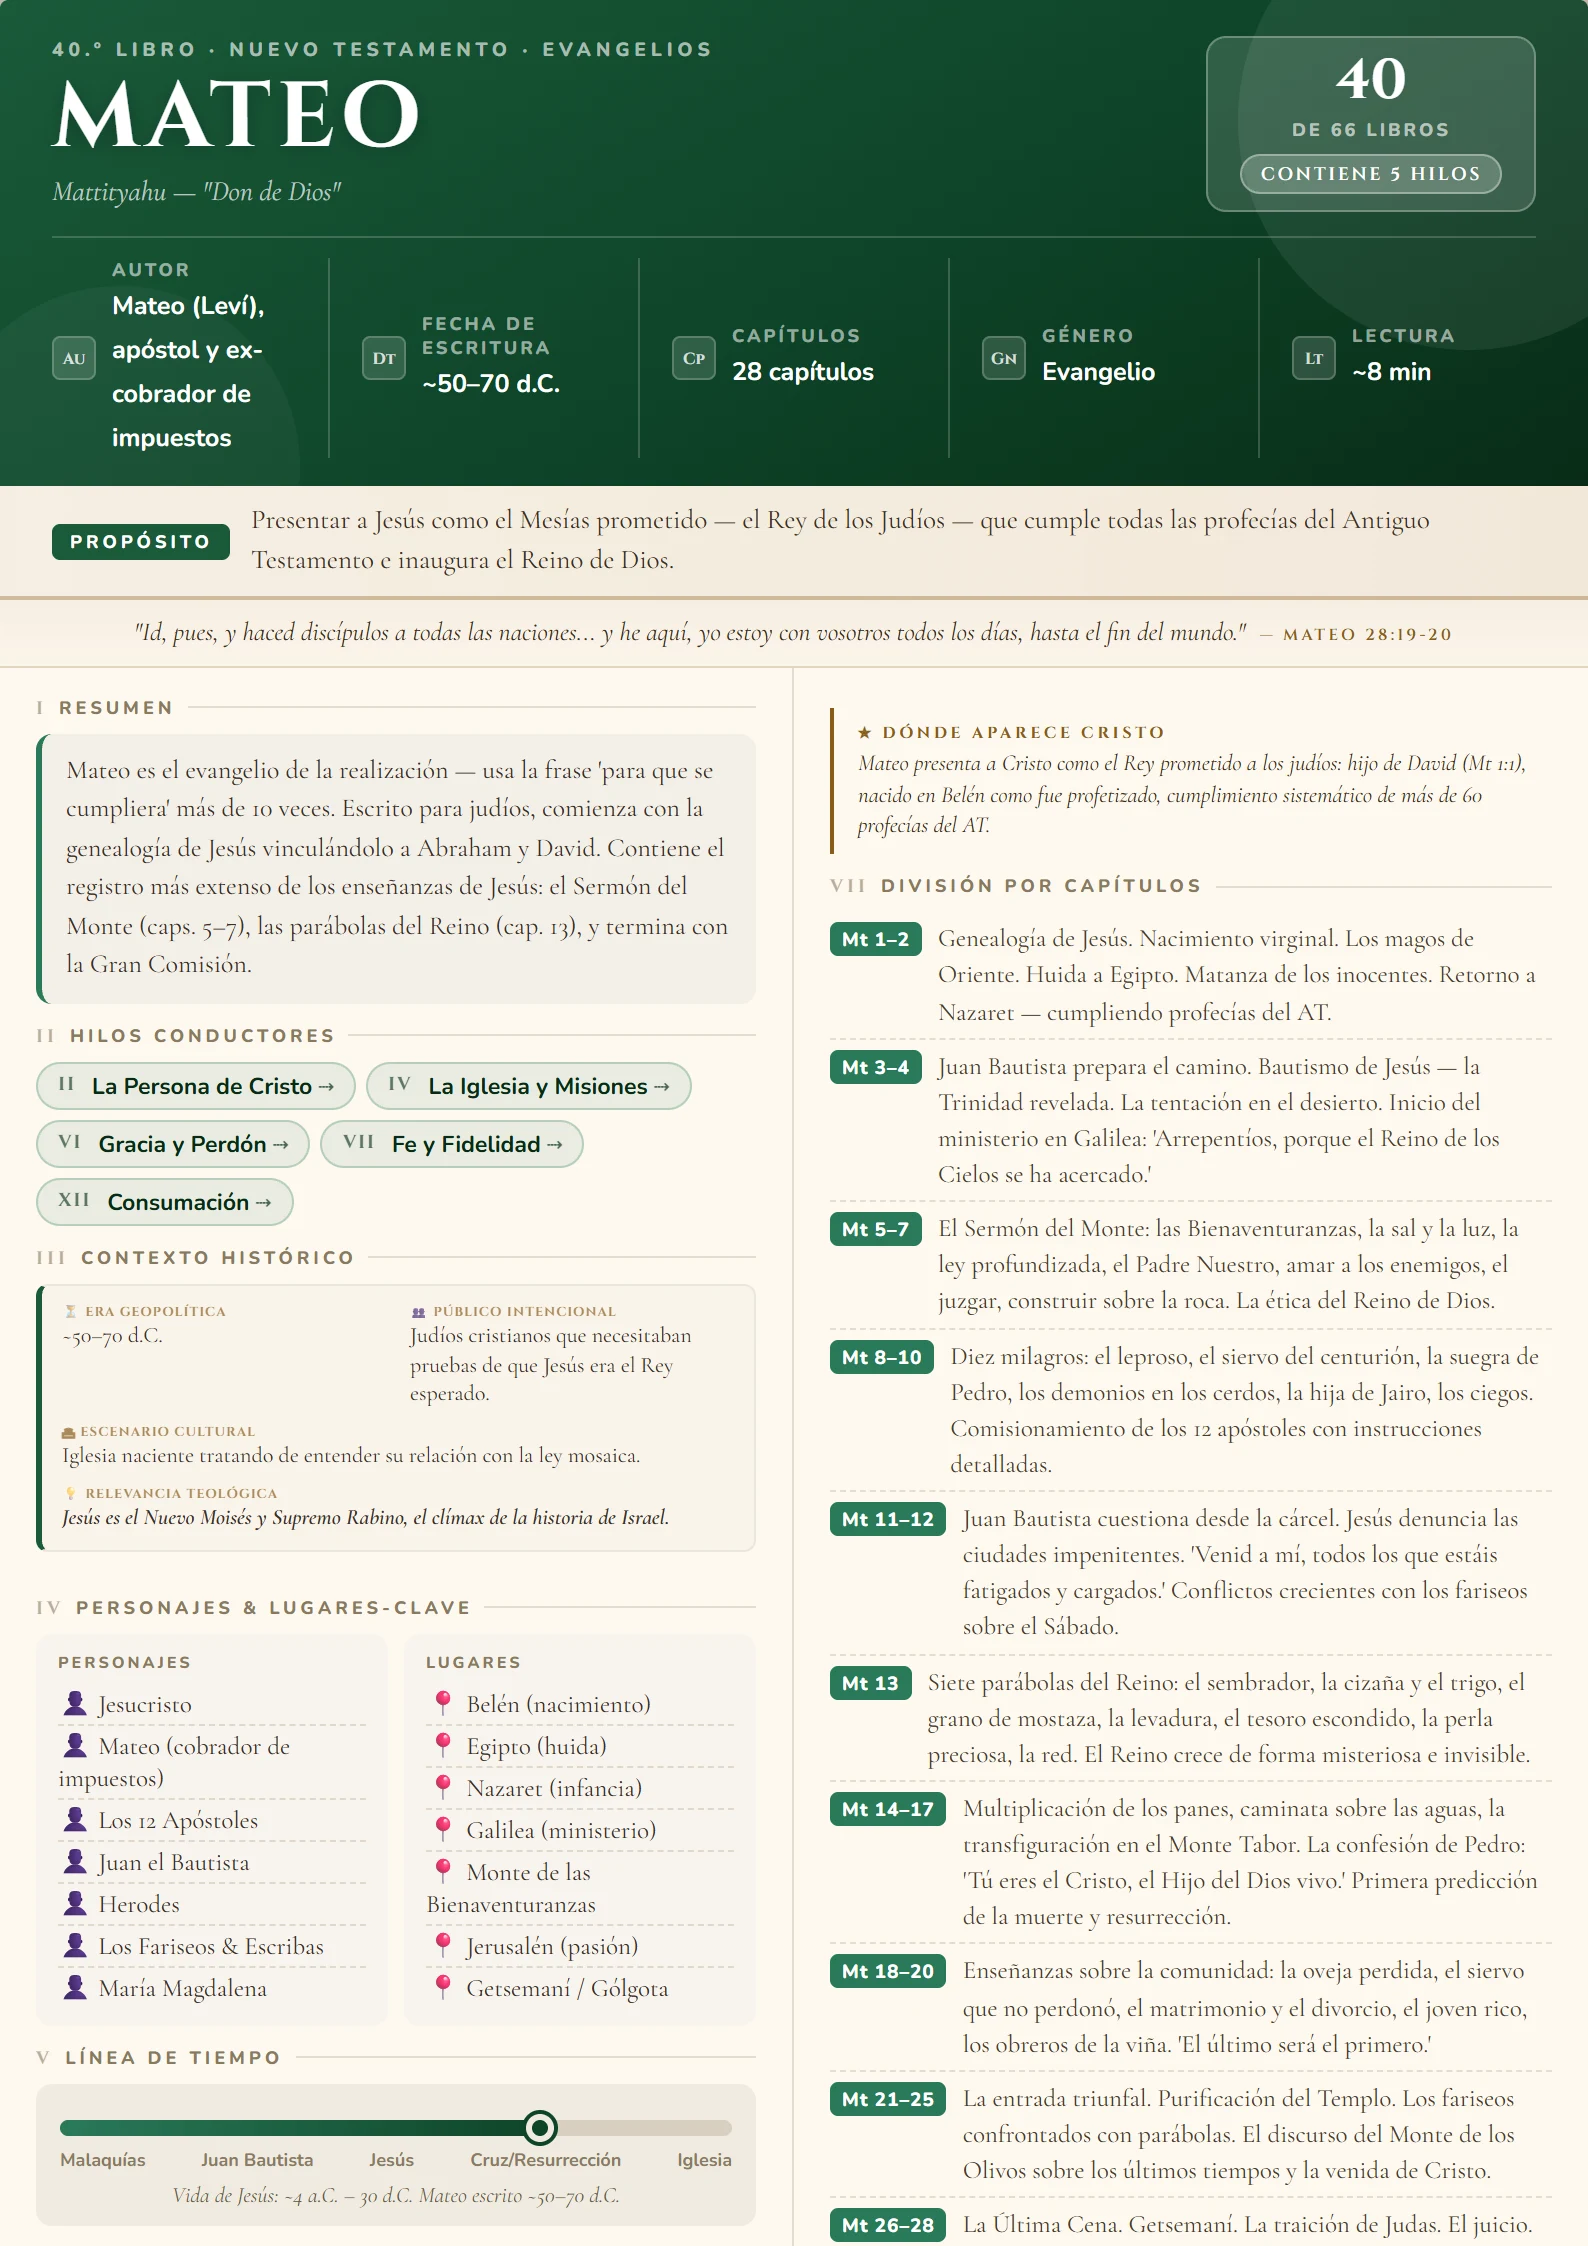Click the LT reading time icon badge
Screen dimensions: 1588x2246
coord(1314,358)
